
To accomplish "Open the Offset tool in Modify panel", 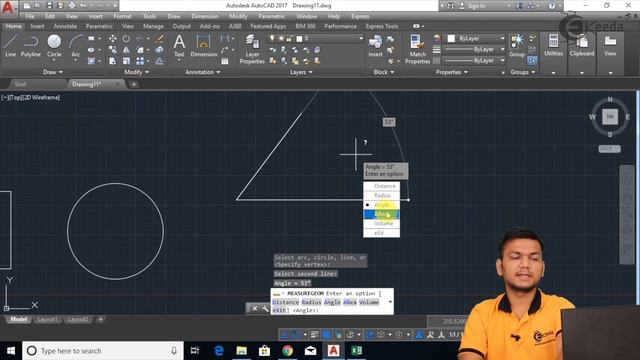I will 160,61.
